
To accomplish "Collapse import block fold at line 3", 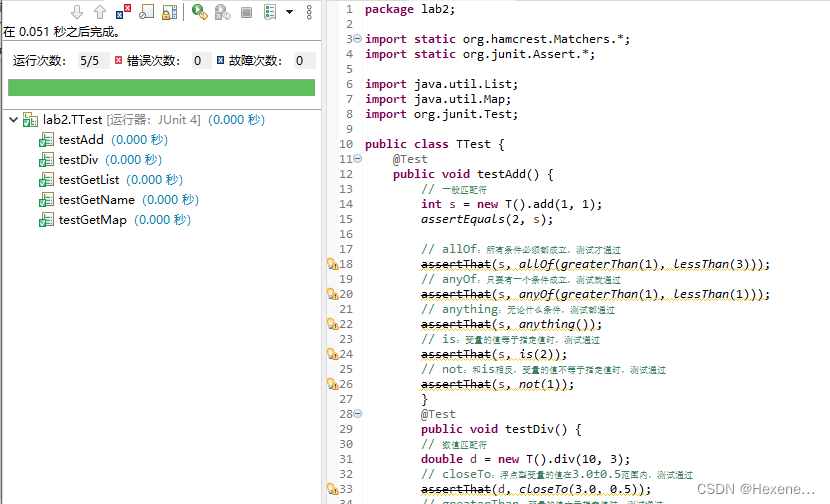I will tap(357, 39).
